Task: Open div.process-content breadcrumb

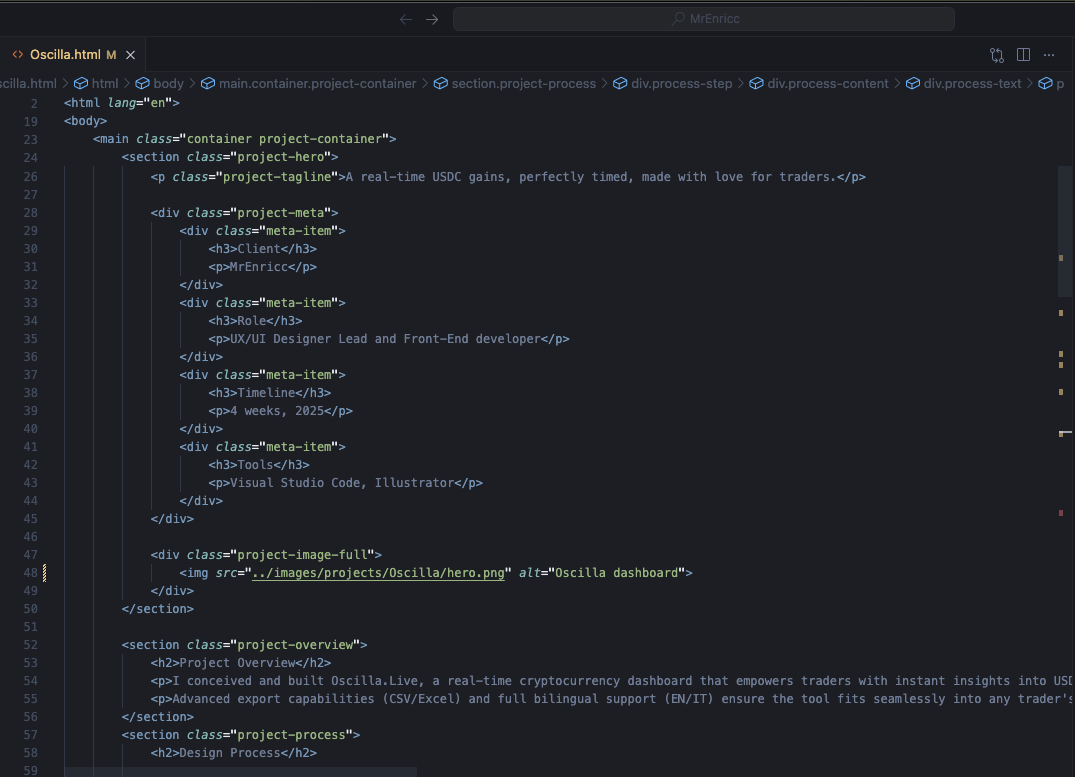Action: click(x=828, y=84)
